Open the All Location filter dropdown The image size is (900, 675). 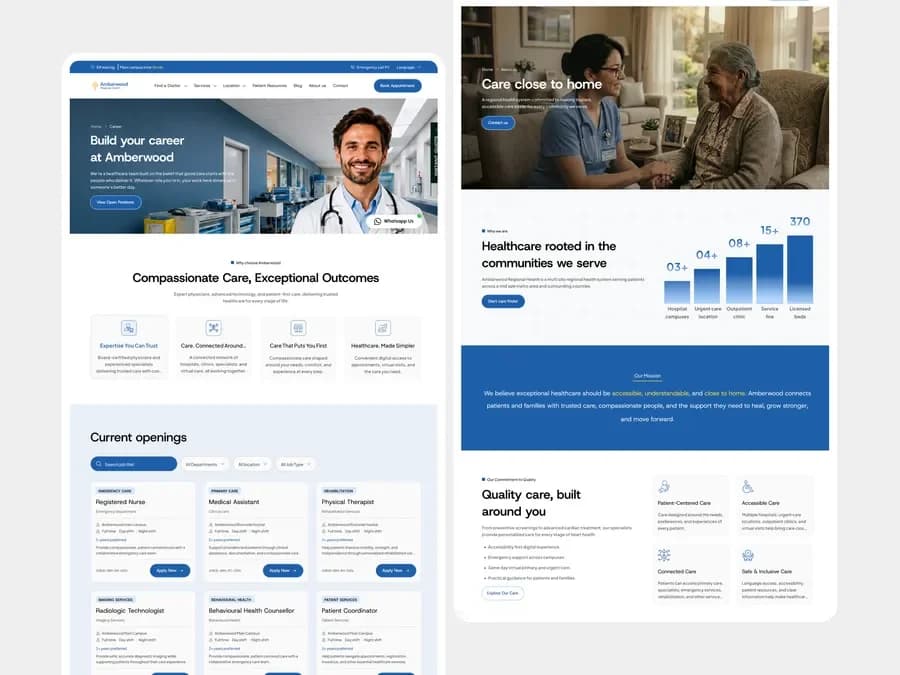click(x=253, y=464)
